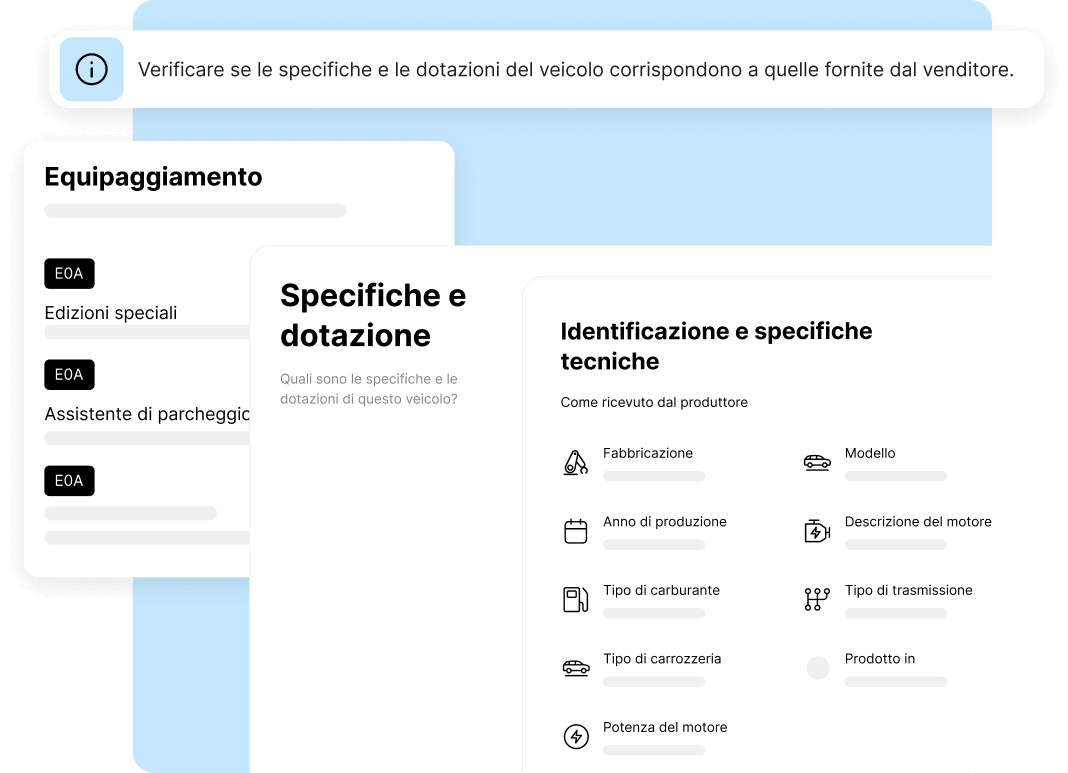Click the info icon in the notification banner
1068x773 pixels.
(x=91, y=70)
